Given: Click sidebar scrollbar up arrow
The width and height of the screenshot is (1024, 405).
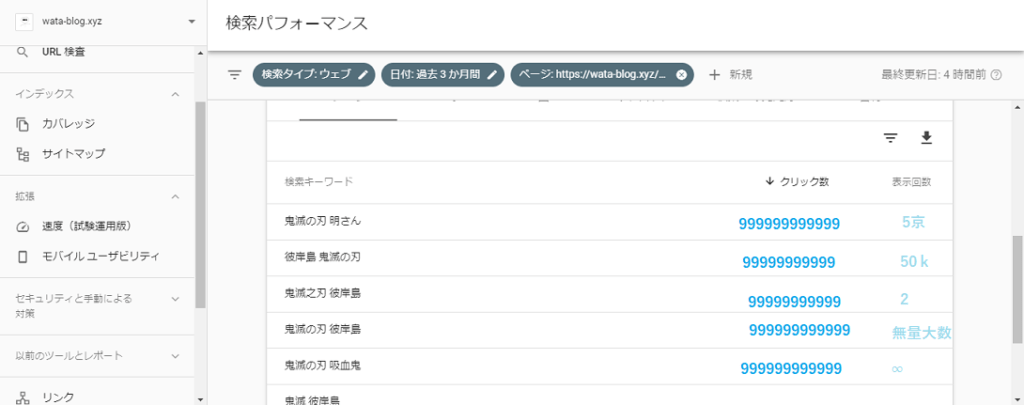Looking at the screenshot, I should 200,52.
